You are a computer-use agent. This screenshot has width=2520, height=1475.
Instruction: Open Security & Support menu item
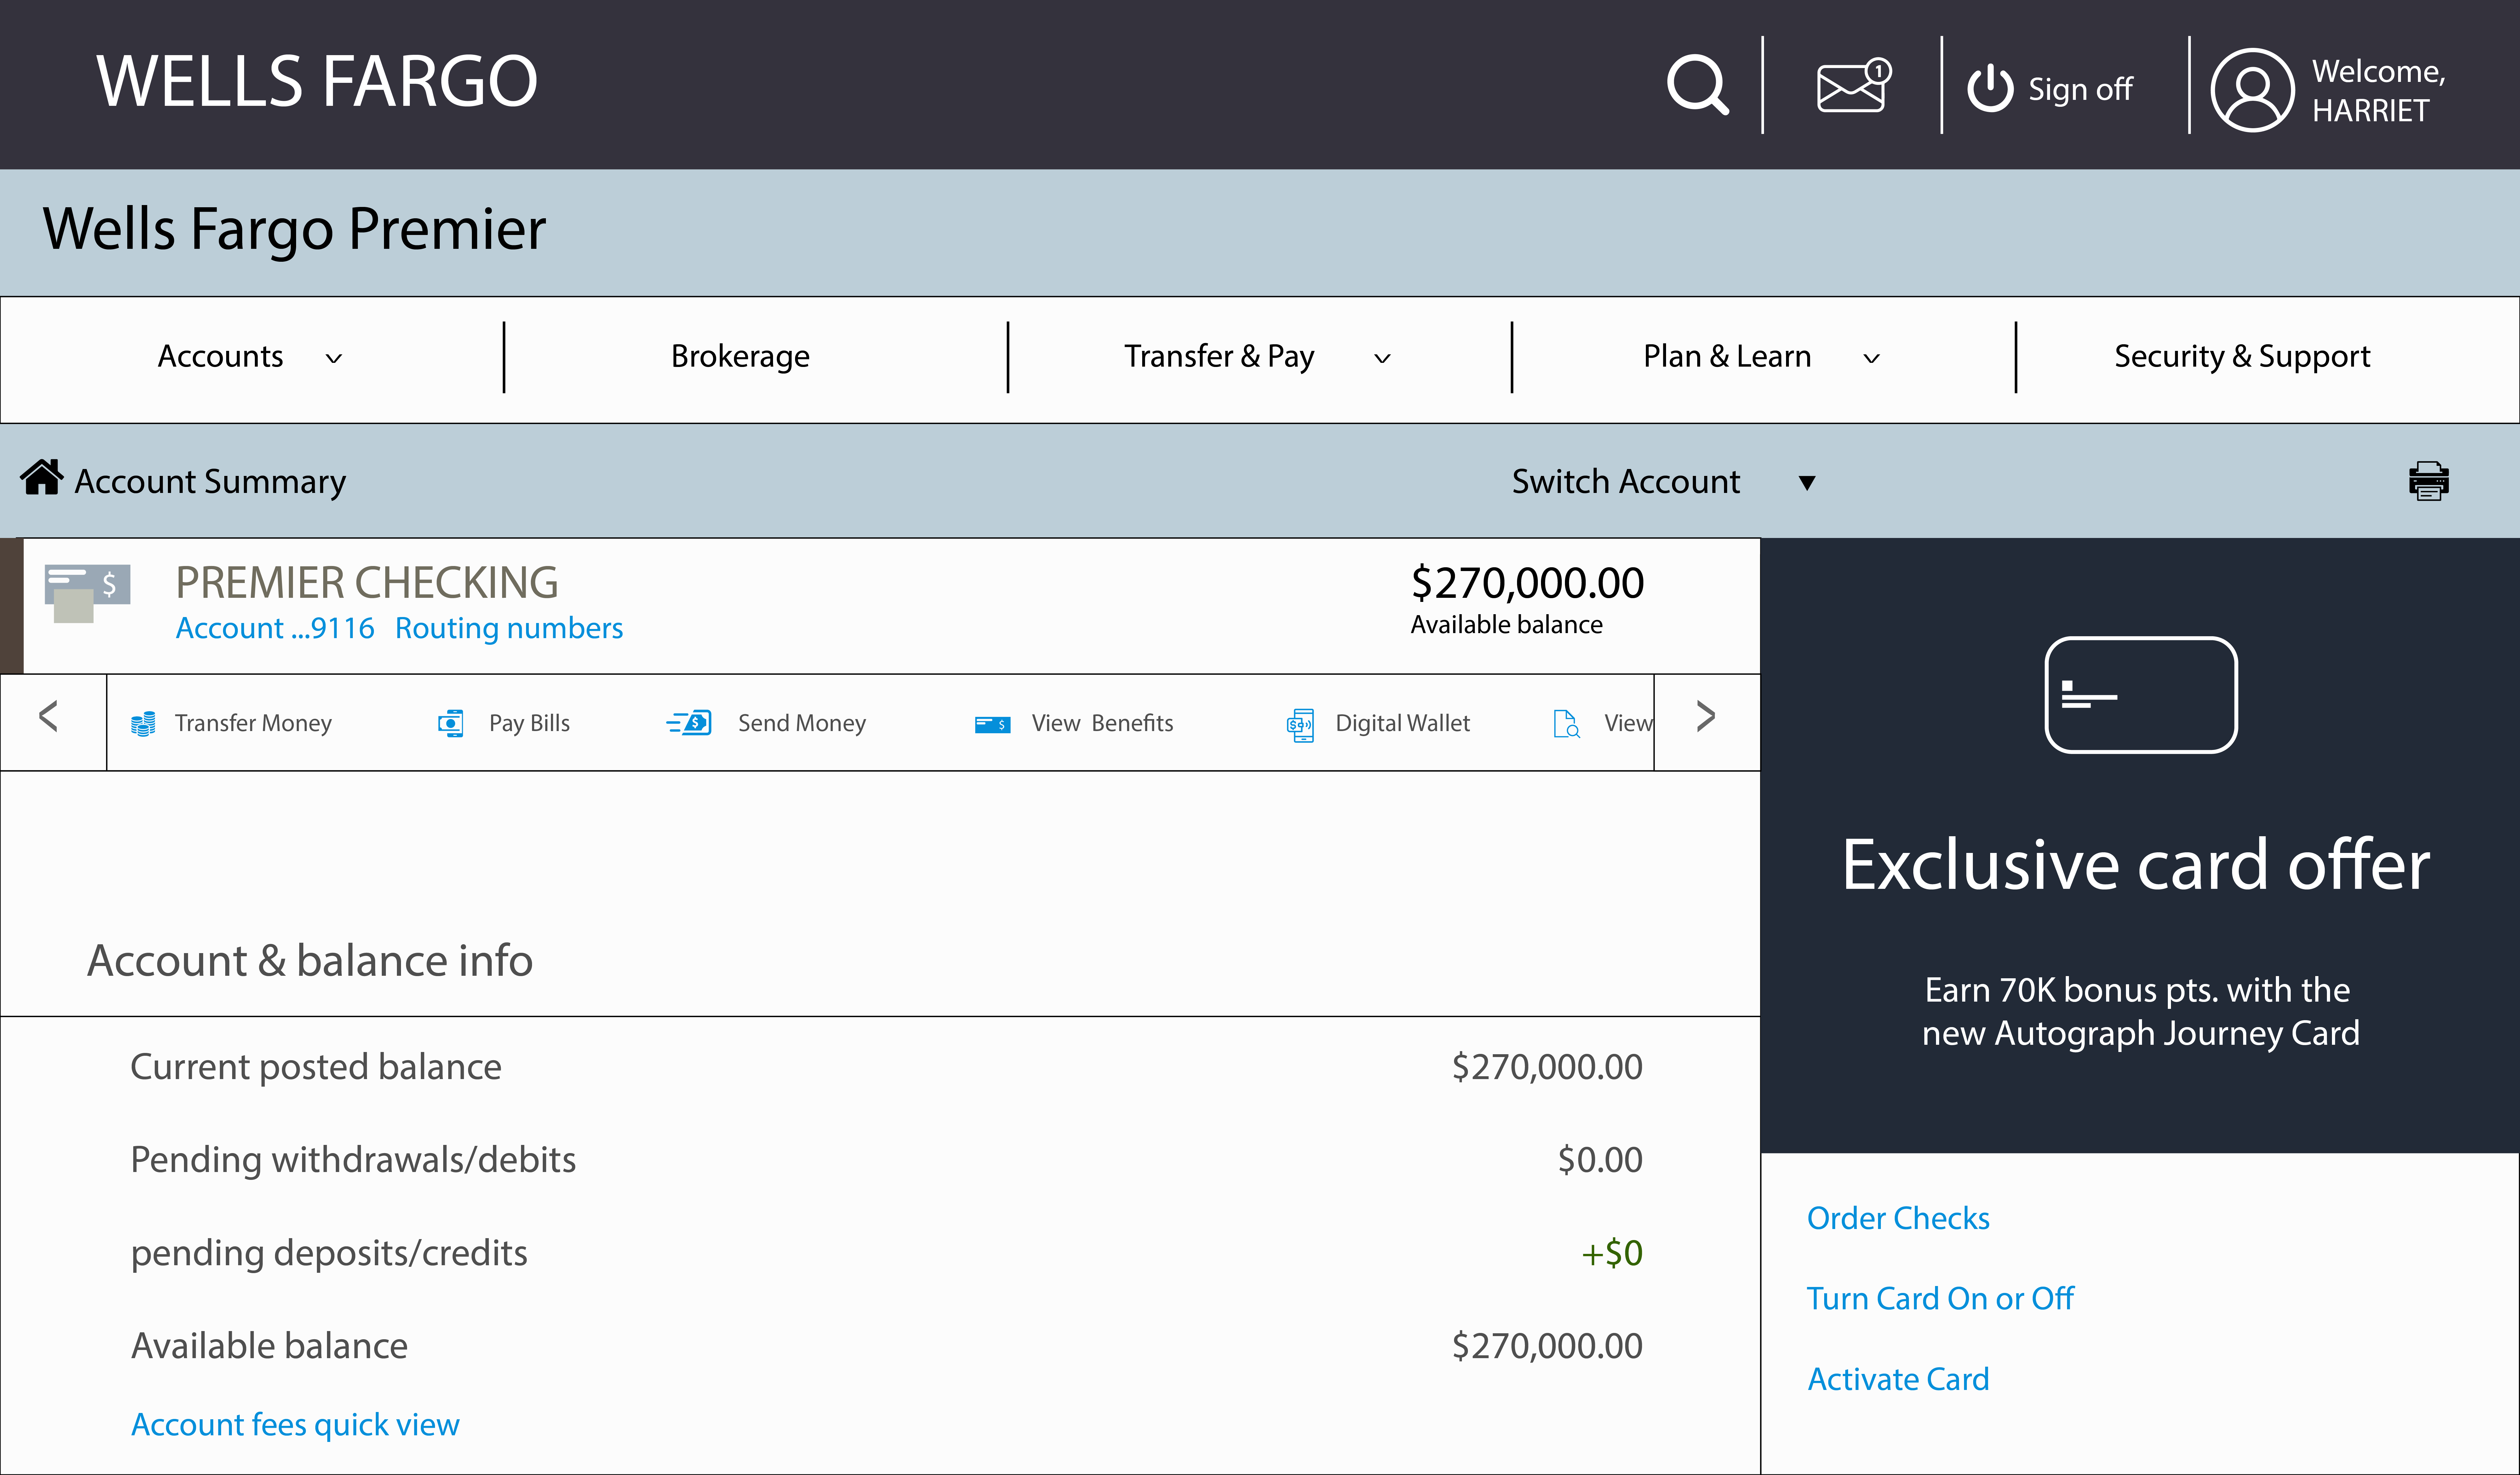click(x=2242, y=357)
